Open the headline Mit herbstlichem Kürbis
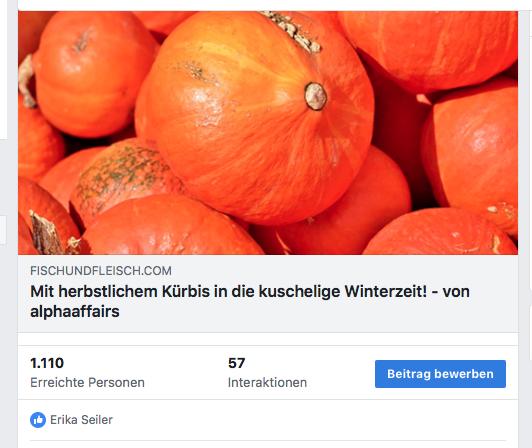The height and width of the screenshot is (448, 532). pos(250,301)
